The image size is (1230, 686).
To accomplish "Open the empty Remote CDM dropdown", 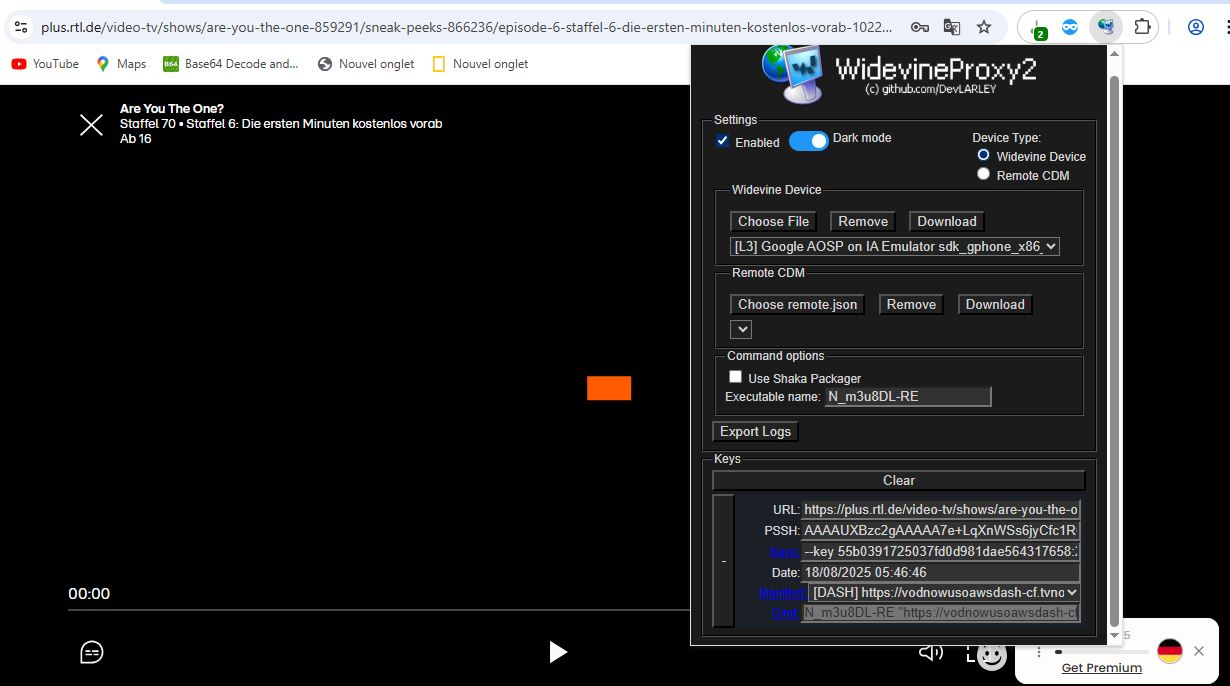I will [741, 329].
